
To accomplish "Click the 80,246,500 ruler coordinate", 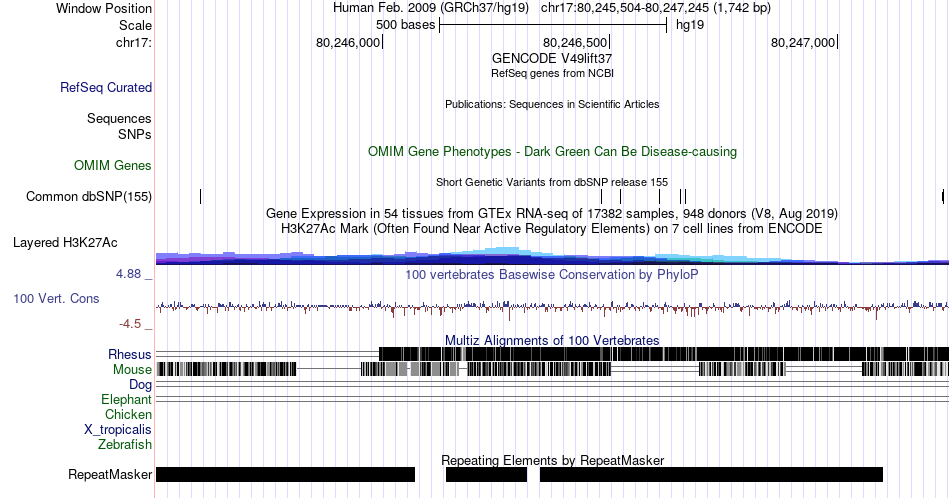I will click(x=575, y=42).
